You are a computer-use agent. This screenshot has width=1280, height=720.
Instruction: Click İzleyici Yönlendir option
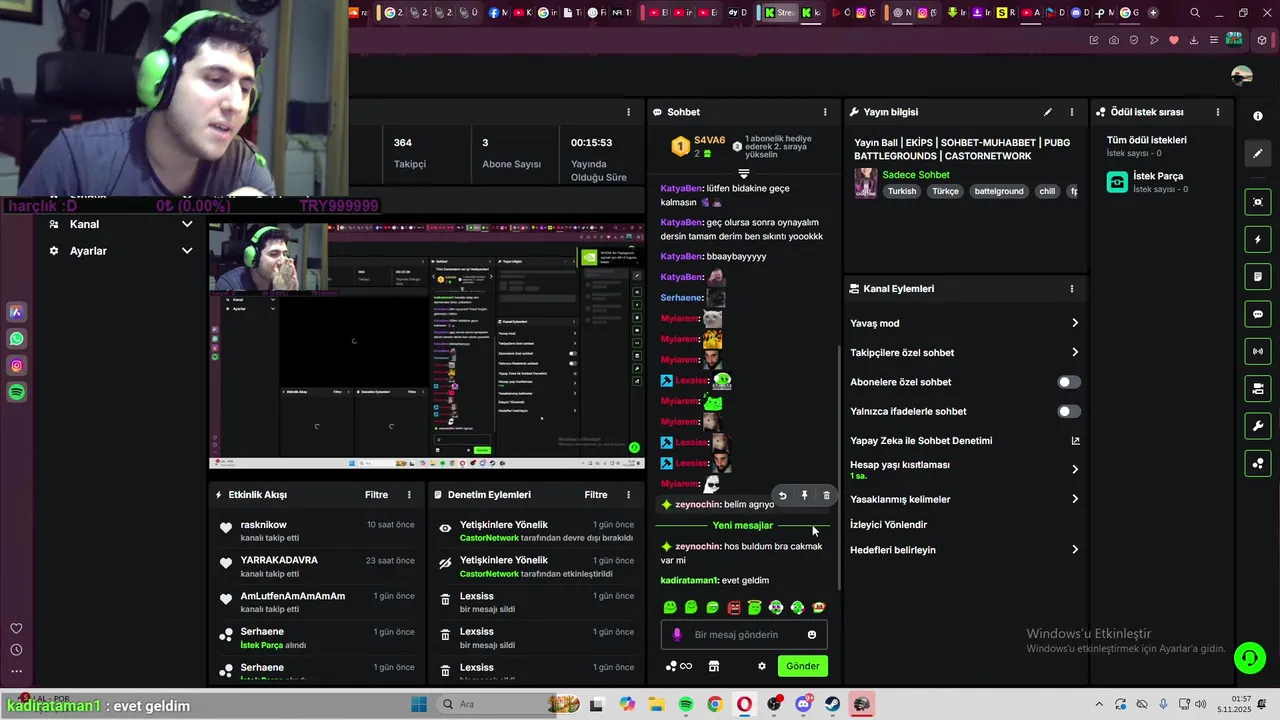889,525
